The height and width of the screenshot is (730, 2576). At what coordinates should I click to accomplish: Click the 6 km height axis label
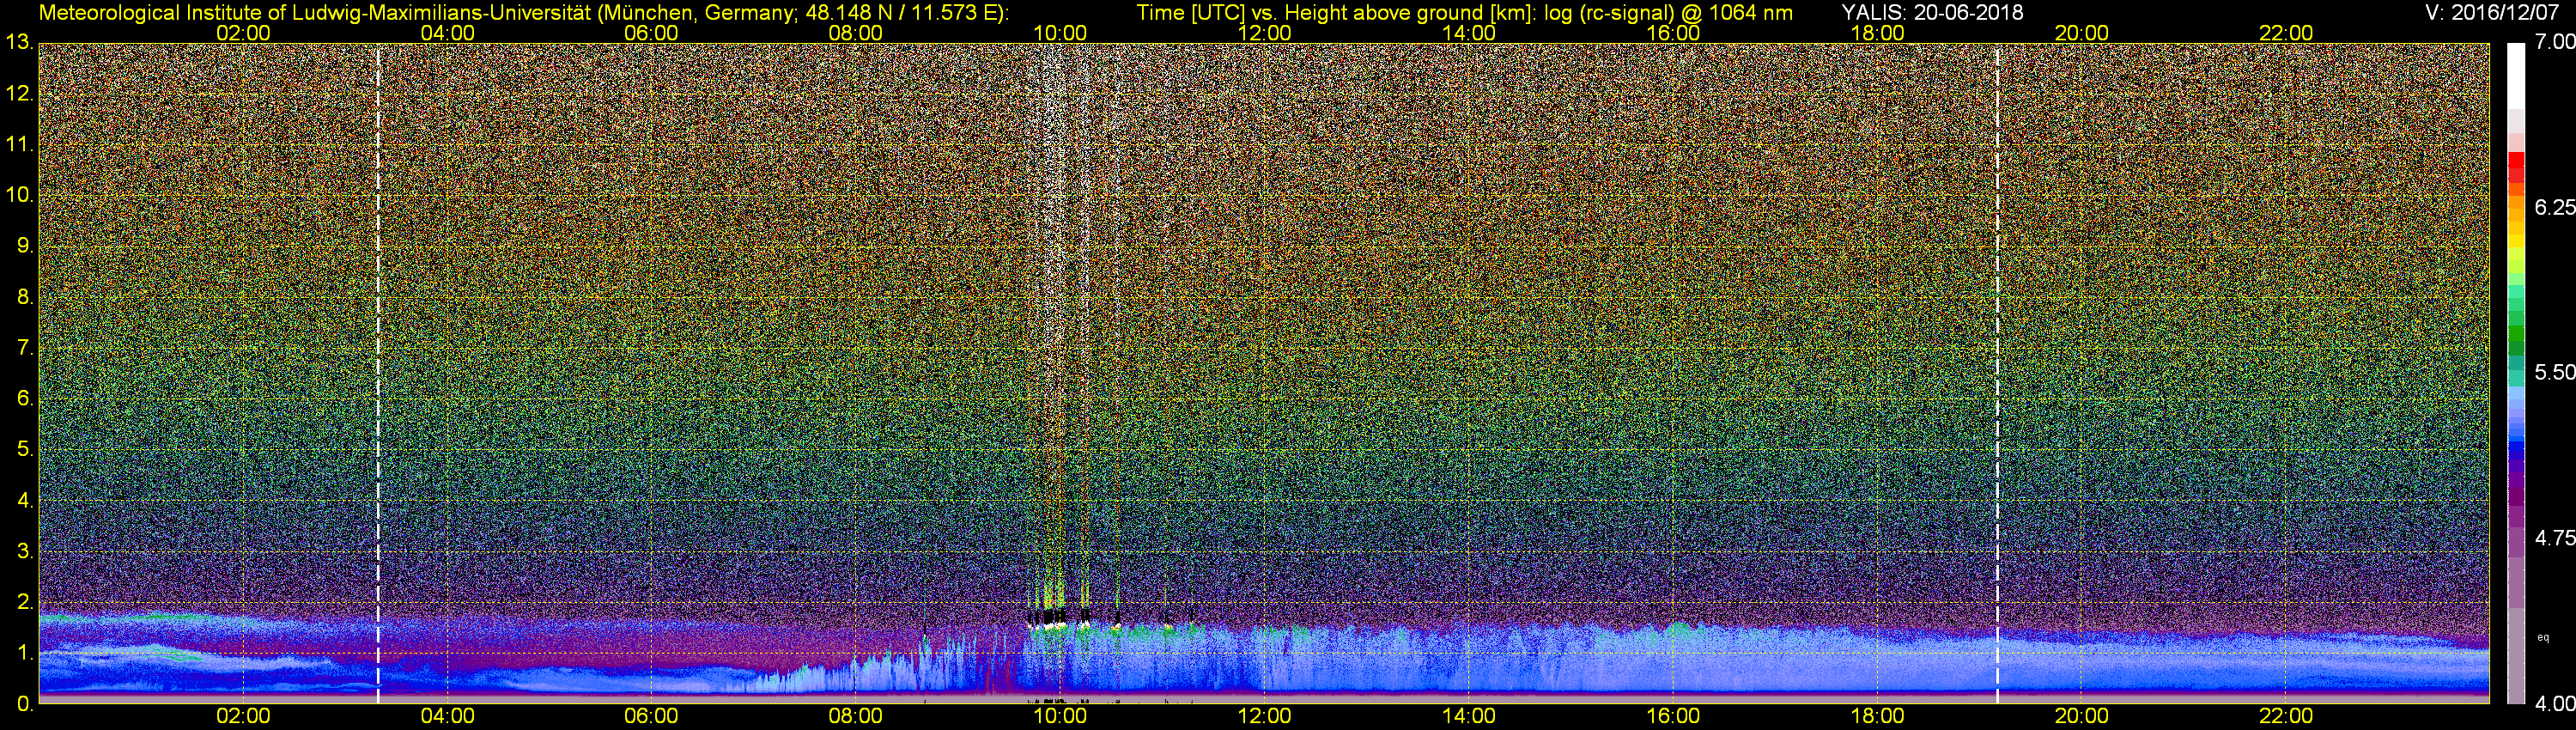pyautogui.click(x=24, y=399)
